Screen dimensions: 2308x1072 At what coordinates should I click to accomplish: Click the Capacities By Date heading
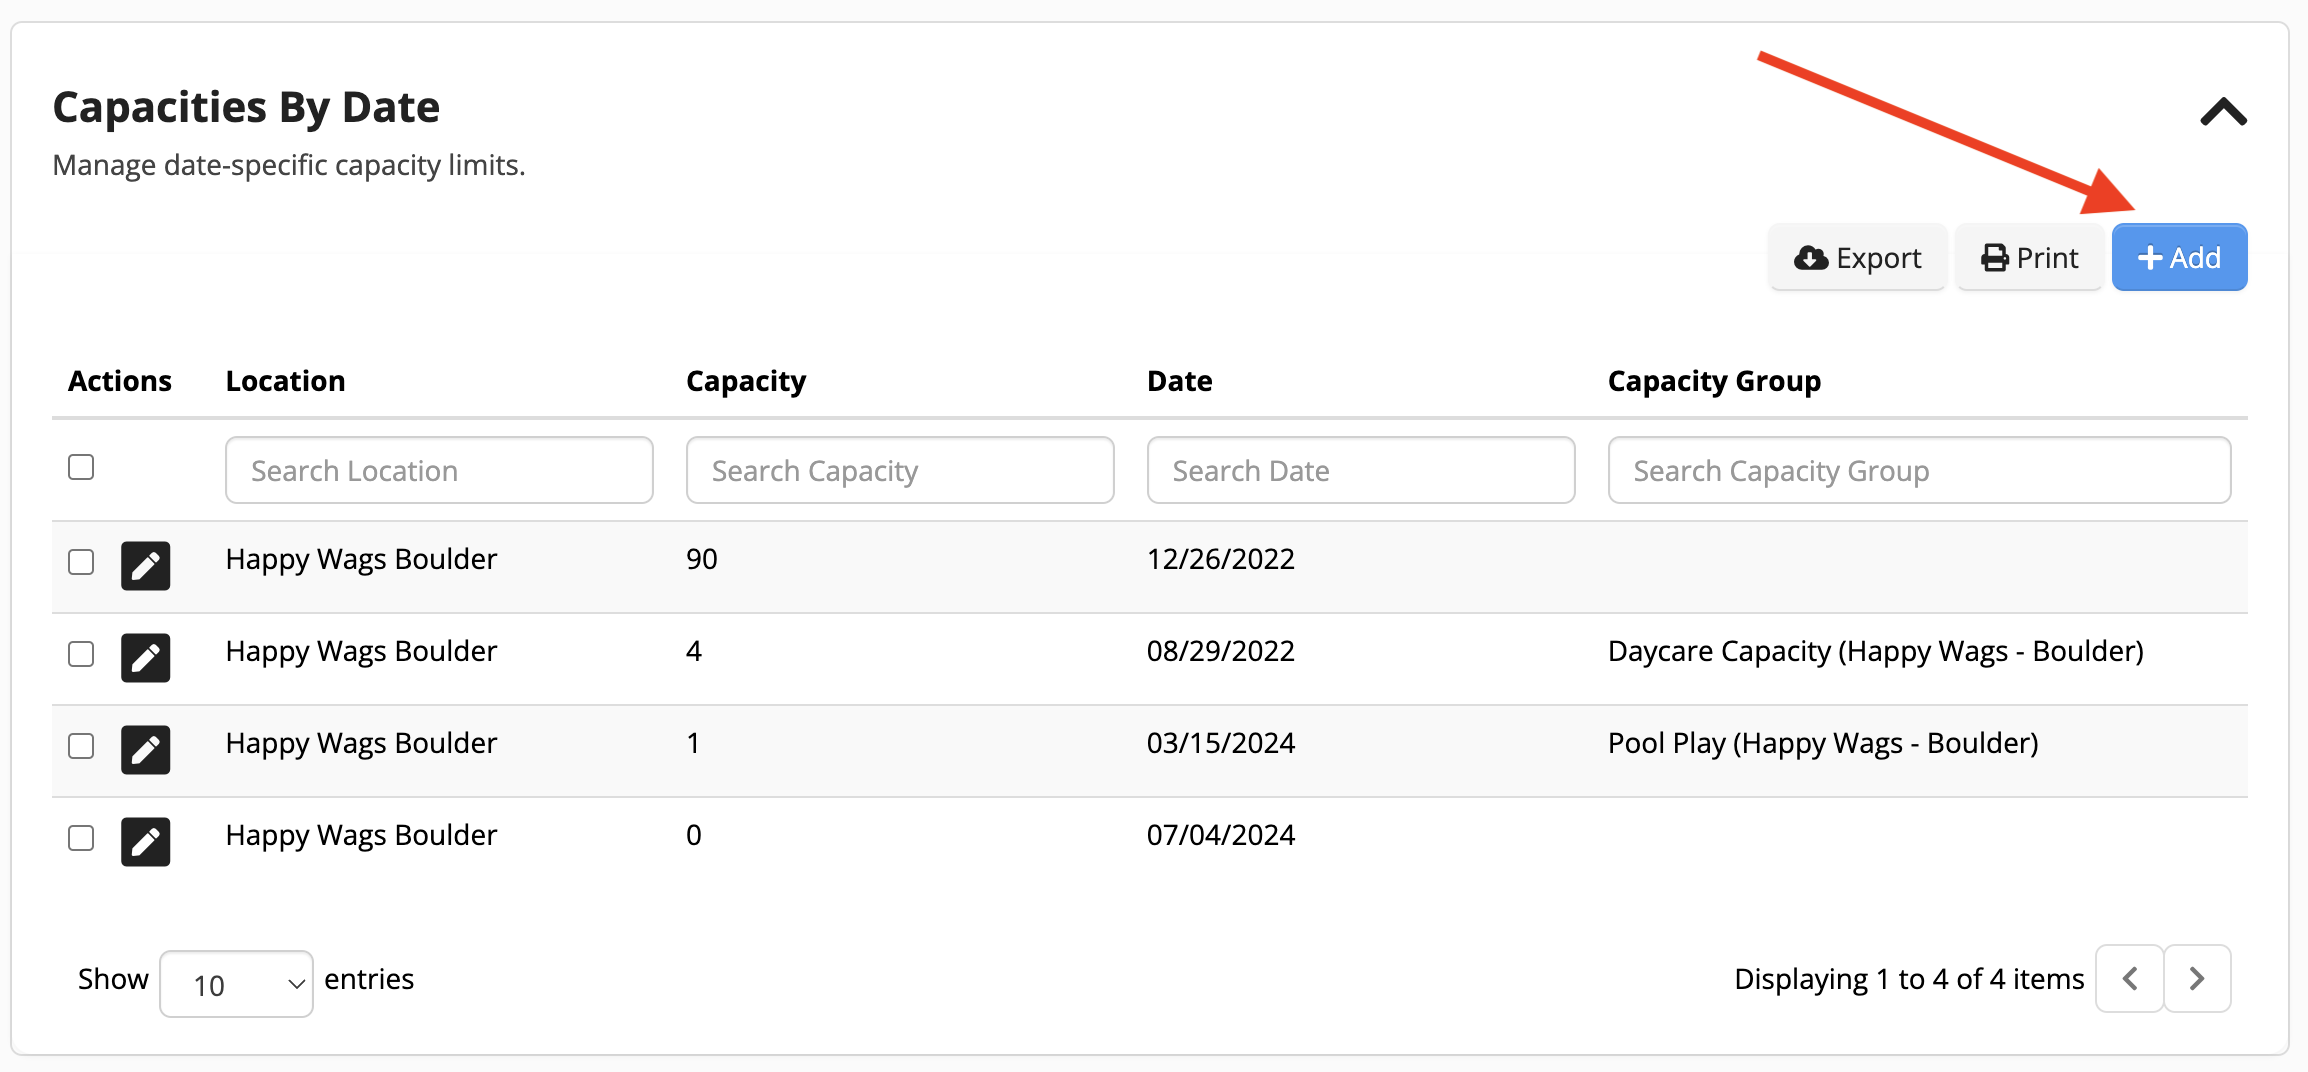pyautogui.click(x=246, y=107)
